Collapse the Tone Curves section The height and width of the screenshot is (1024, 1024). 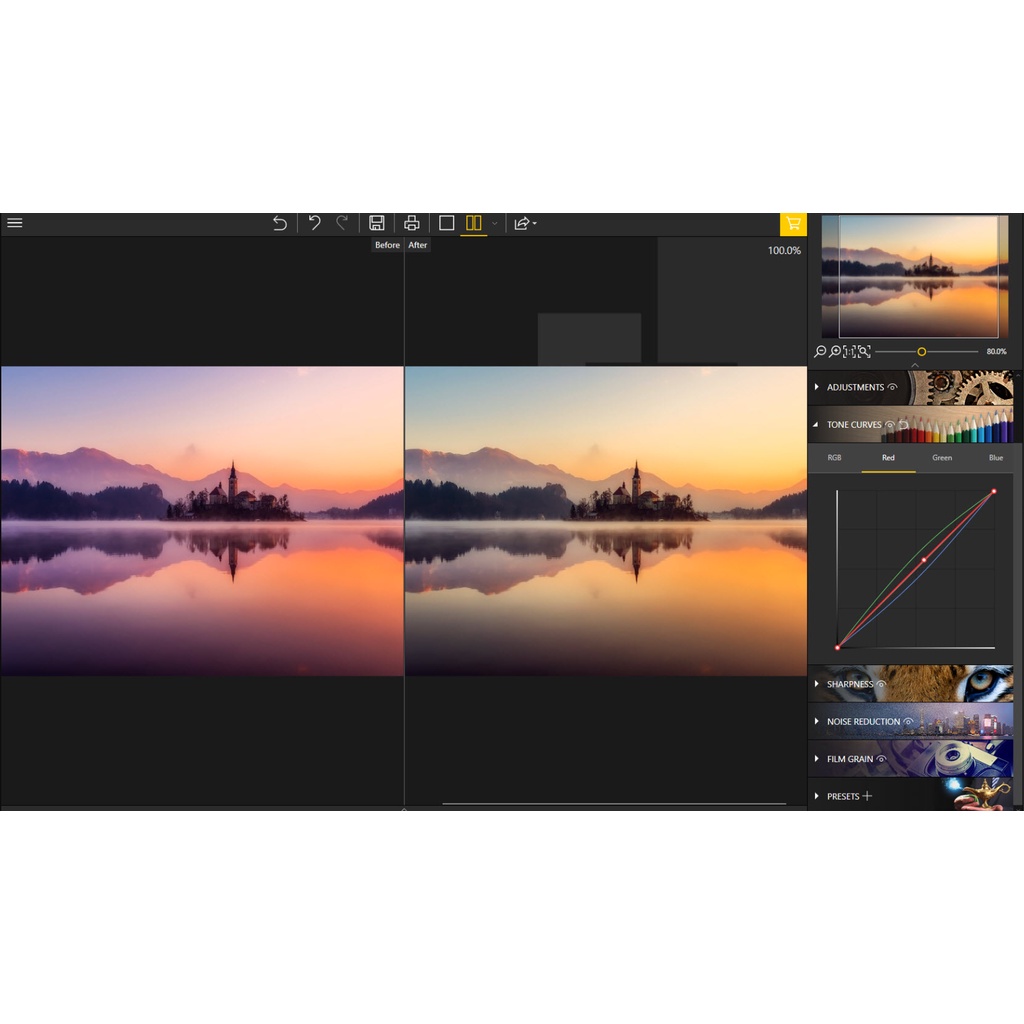pyautogui.click(x=817, y=425)
